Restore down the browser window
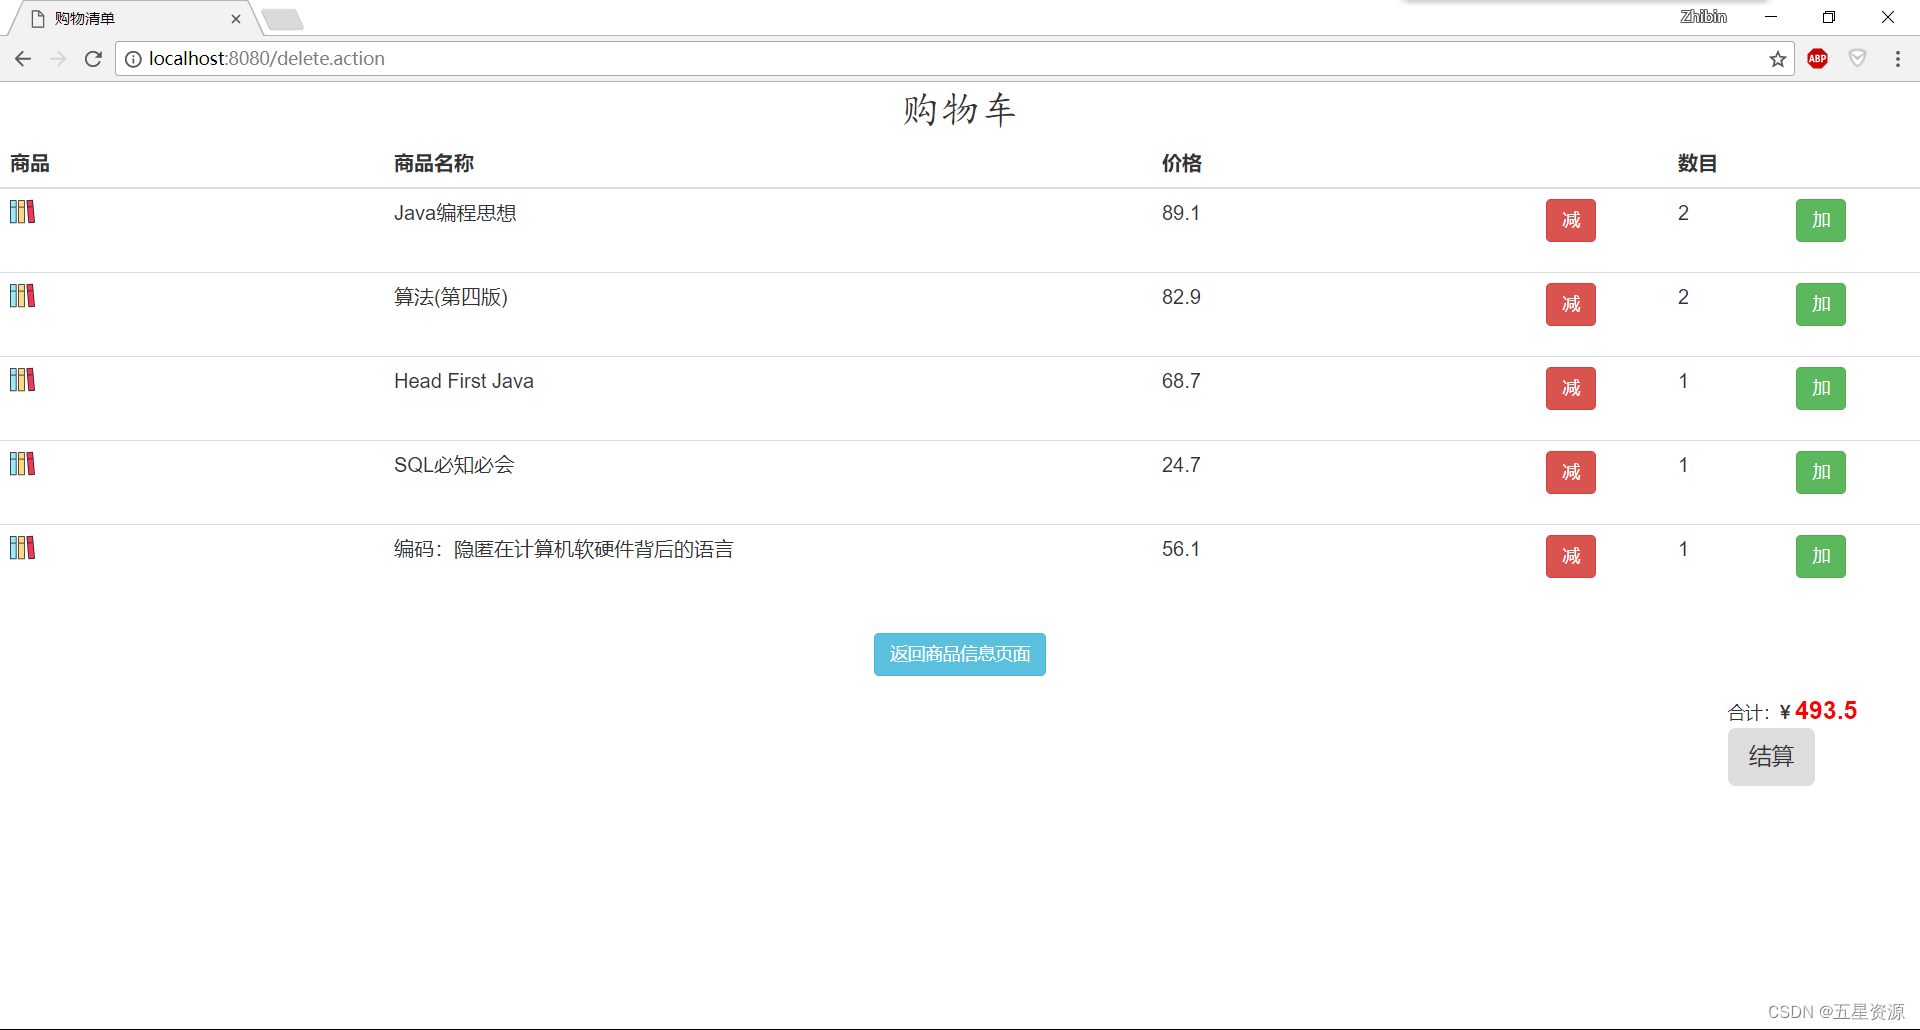The image size is (1920, 1030). [x=1829, y=17]
